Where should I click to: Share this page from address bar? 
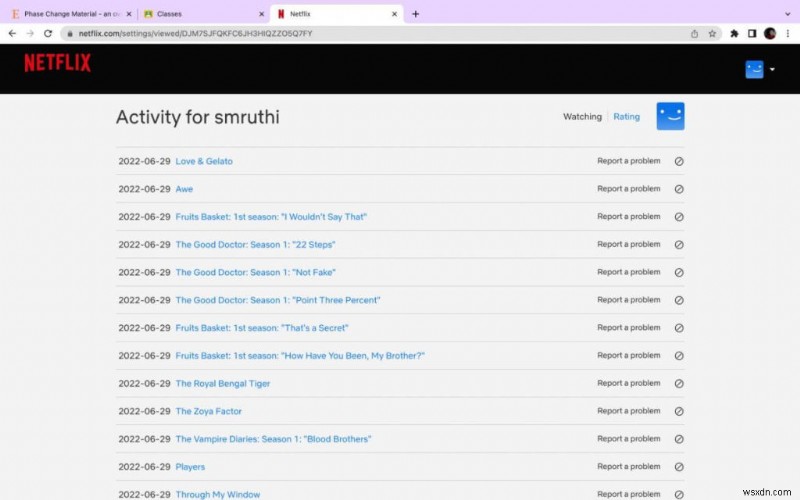click(x=694, y=34)
